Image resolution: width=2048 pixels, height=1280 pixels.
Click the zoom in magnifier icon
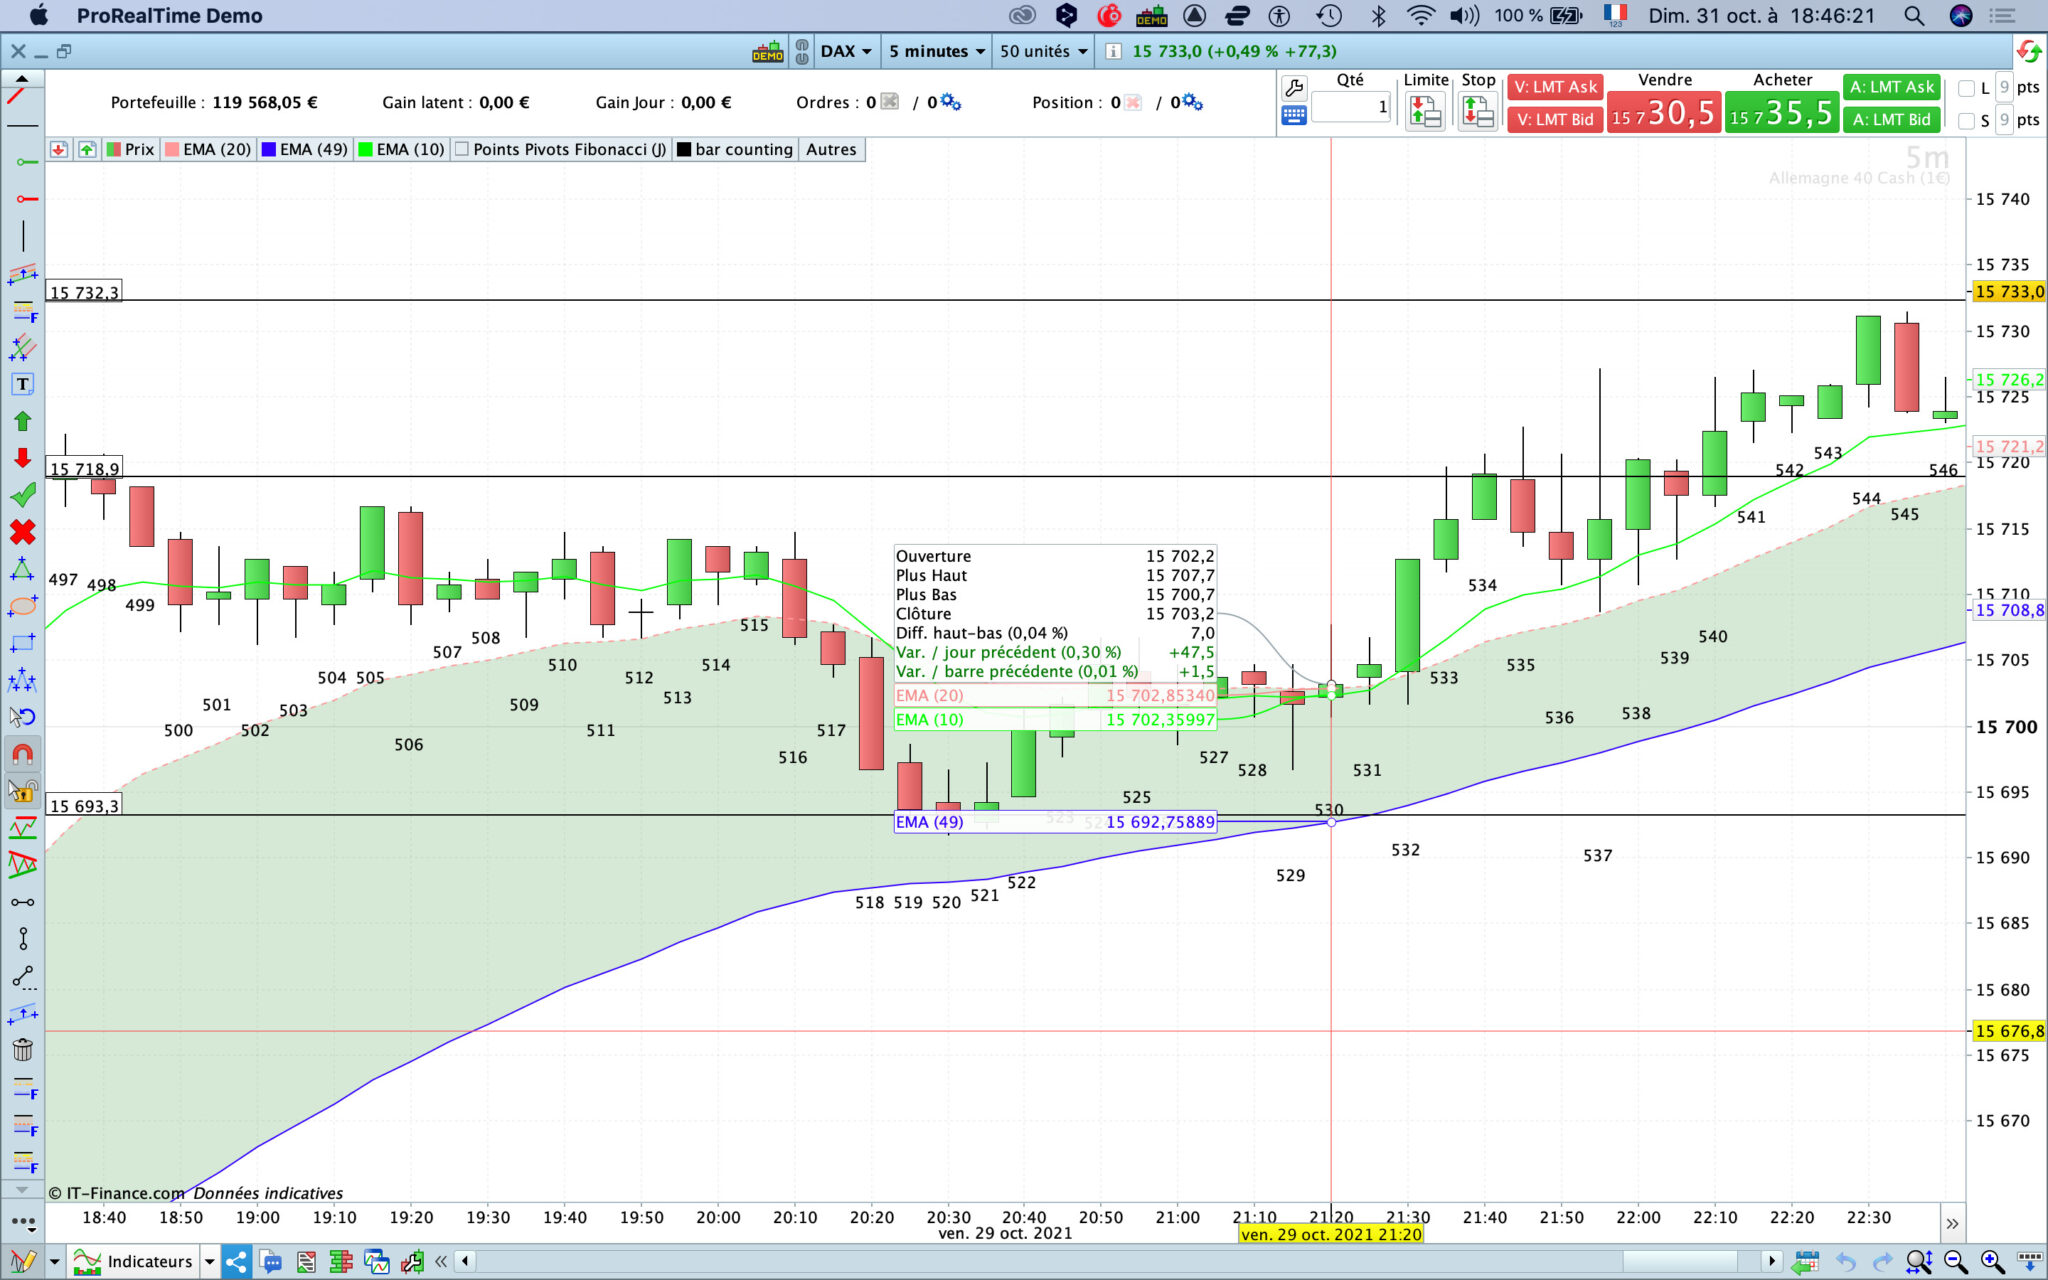[x=1991, y=1262]
